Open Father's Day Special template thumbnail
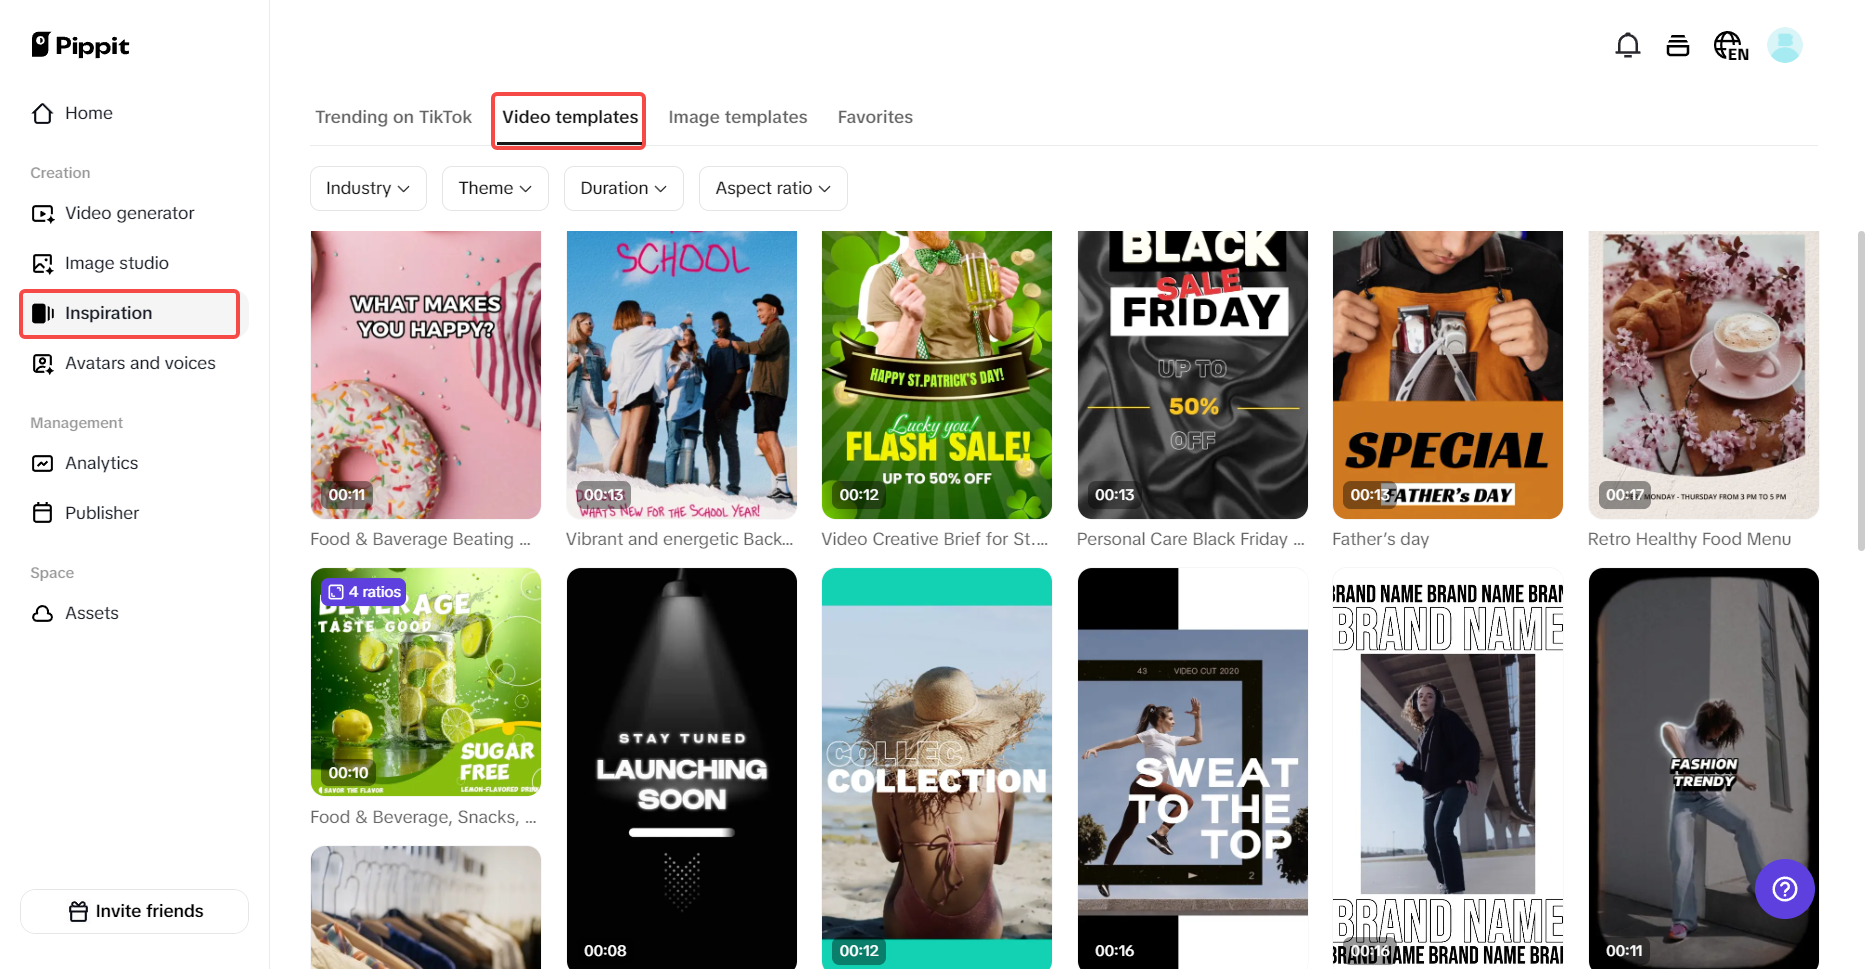This screenshot has width=1865, height=969. coord(1448,375)
